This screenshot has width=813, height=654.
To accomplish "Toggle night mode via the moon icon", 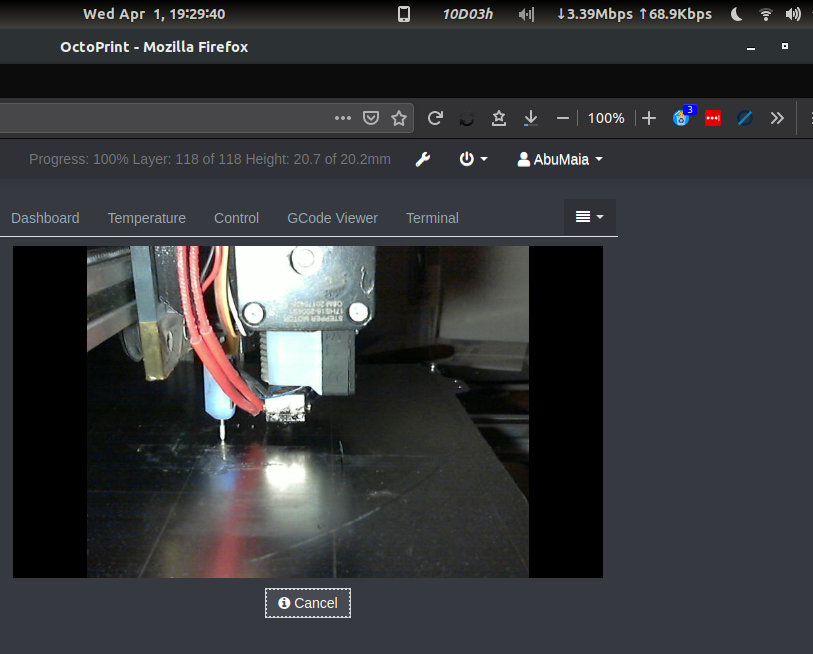I will pos(736,14).
